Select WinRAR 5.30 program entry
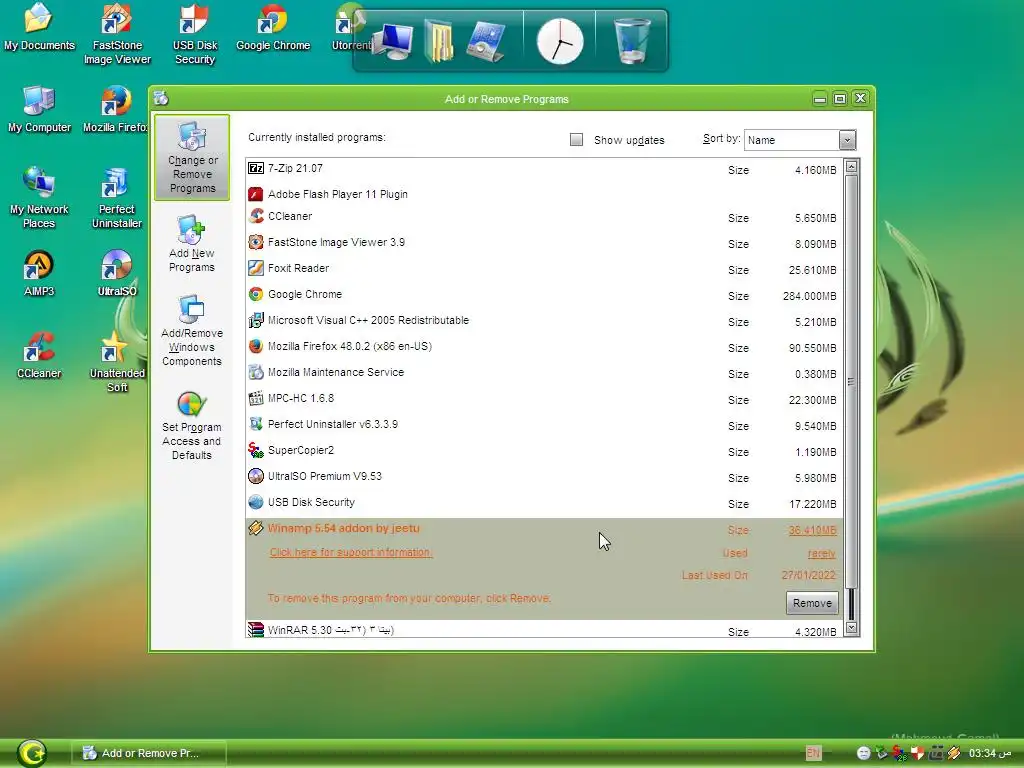The width and height of the screenshot is (1024, 768). pos(544,630)
